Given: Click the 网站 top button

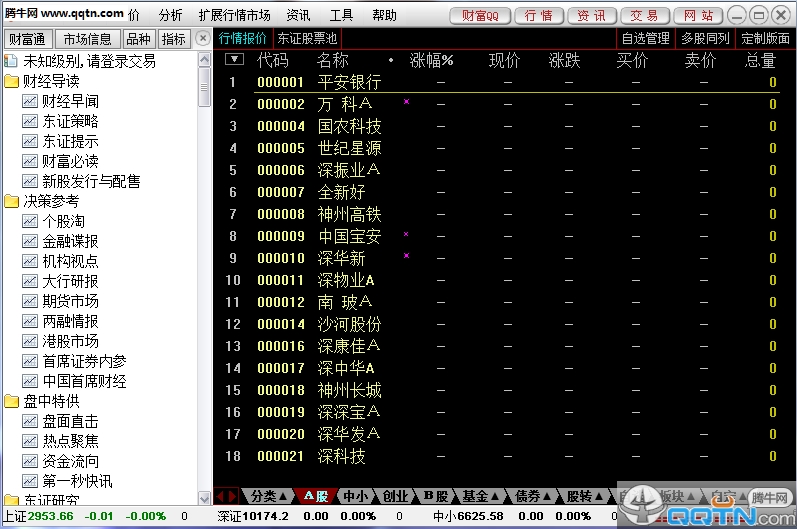Looking at the screenshot, I should 698,16.
